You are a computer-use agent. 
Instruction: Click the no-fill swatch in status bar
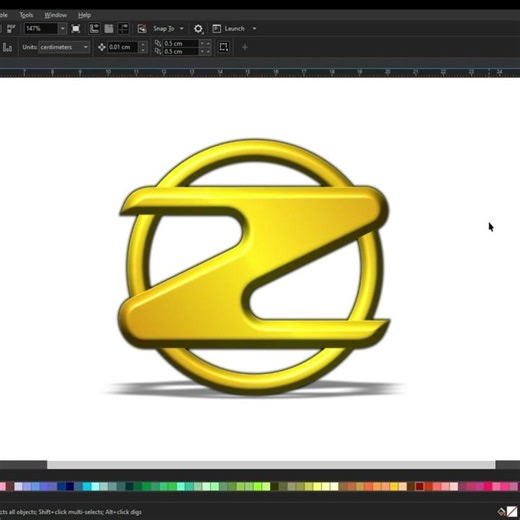pyautogui.click(x=512, y=512)
